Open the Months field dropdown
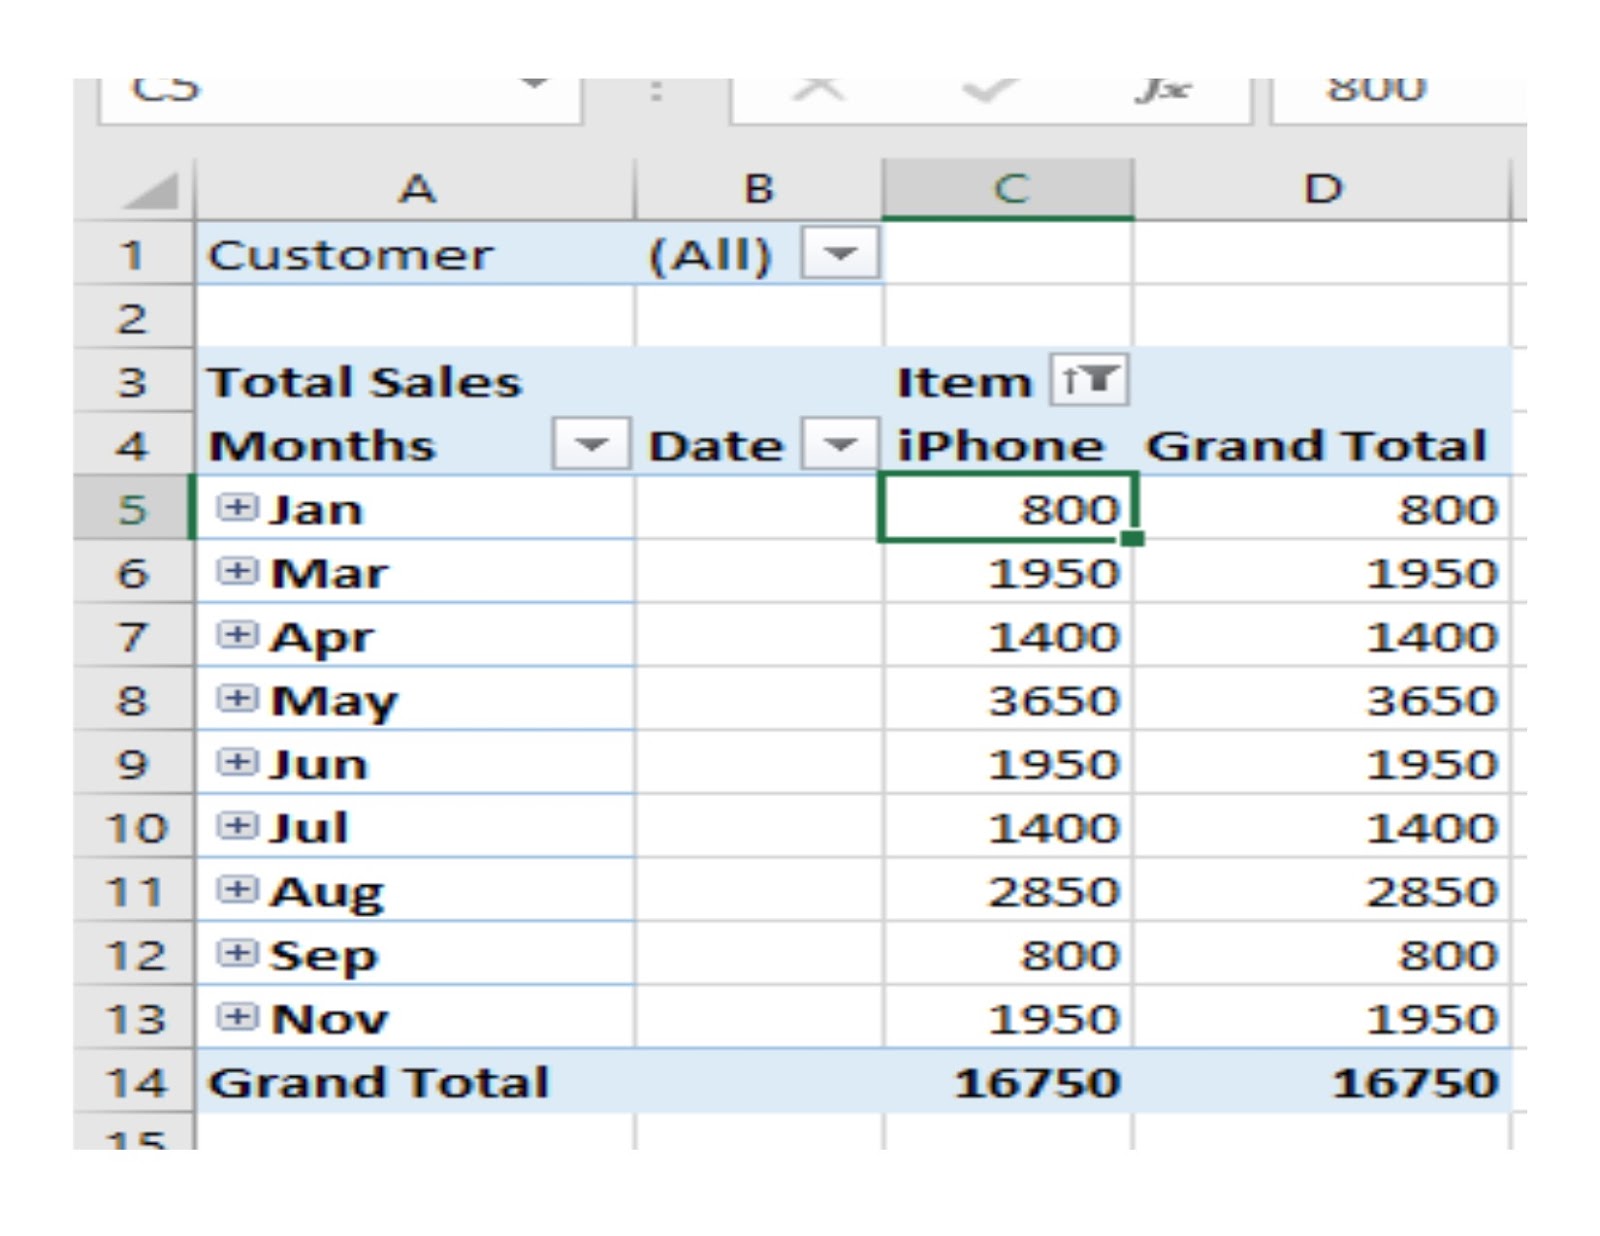The image size is (1600, 1236). click(x=590, y=444)
